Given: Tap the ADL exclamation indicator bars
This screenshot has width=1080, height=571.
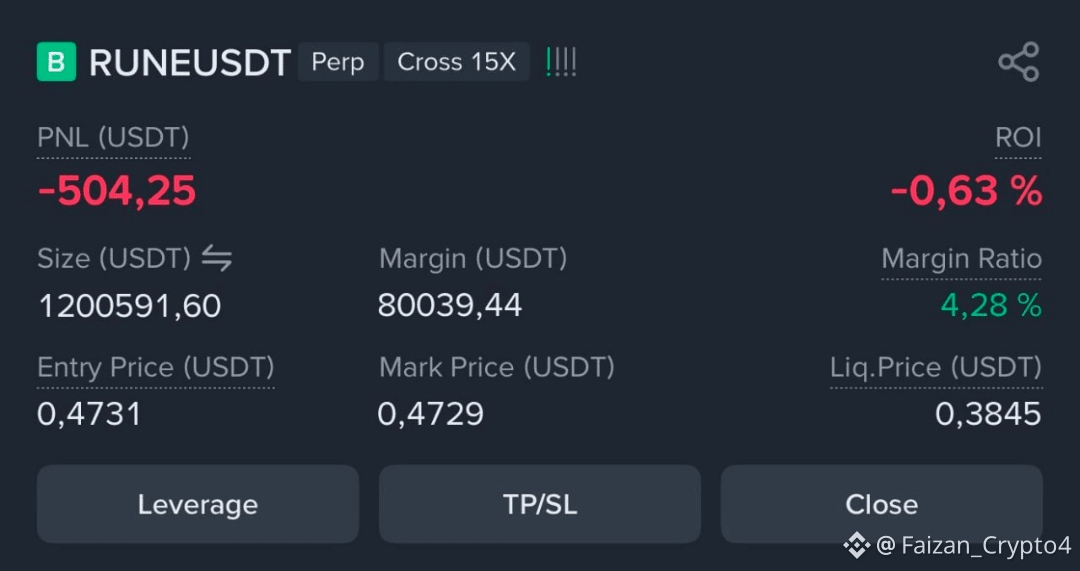Looking at the screenshot, I should tap(561, 62).
